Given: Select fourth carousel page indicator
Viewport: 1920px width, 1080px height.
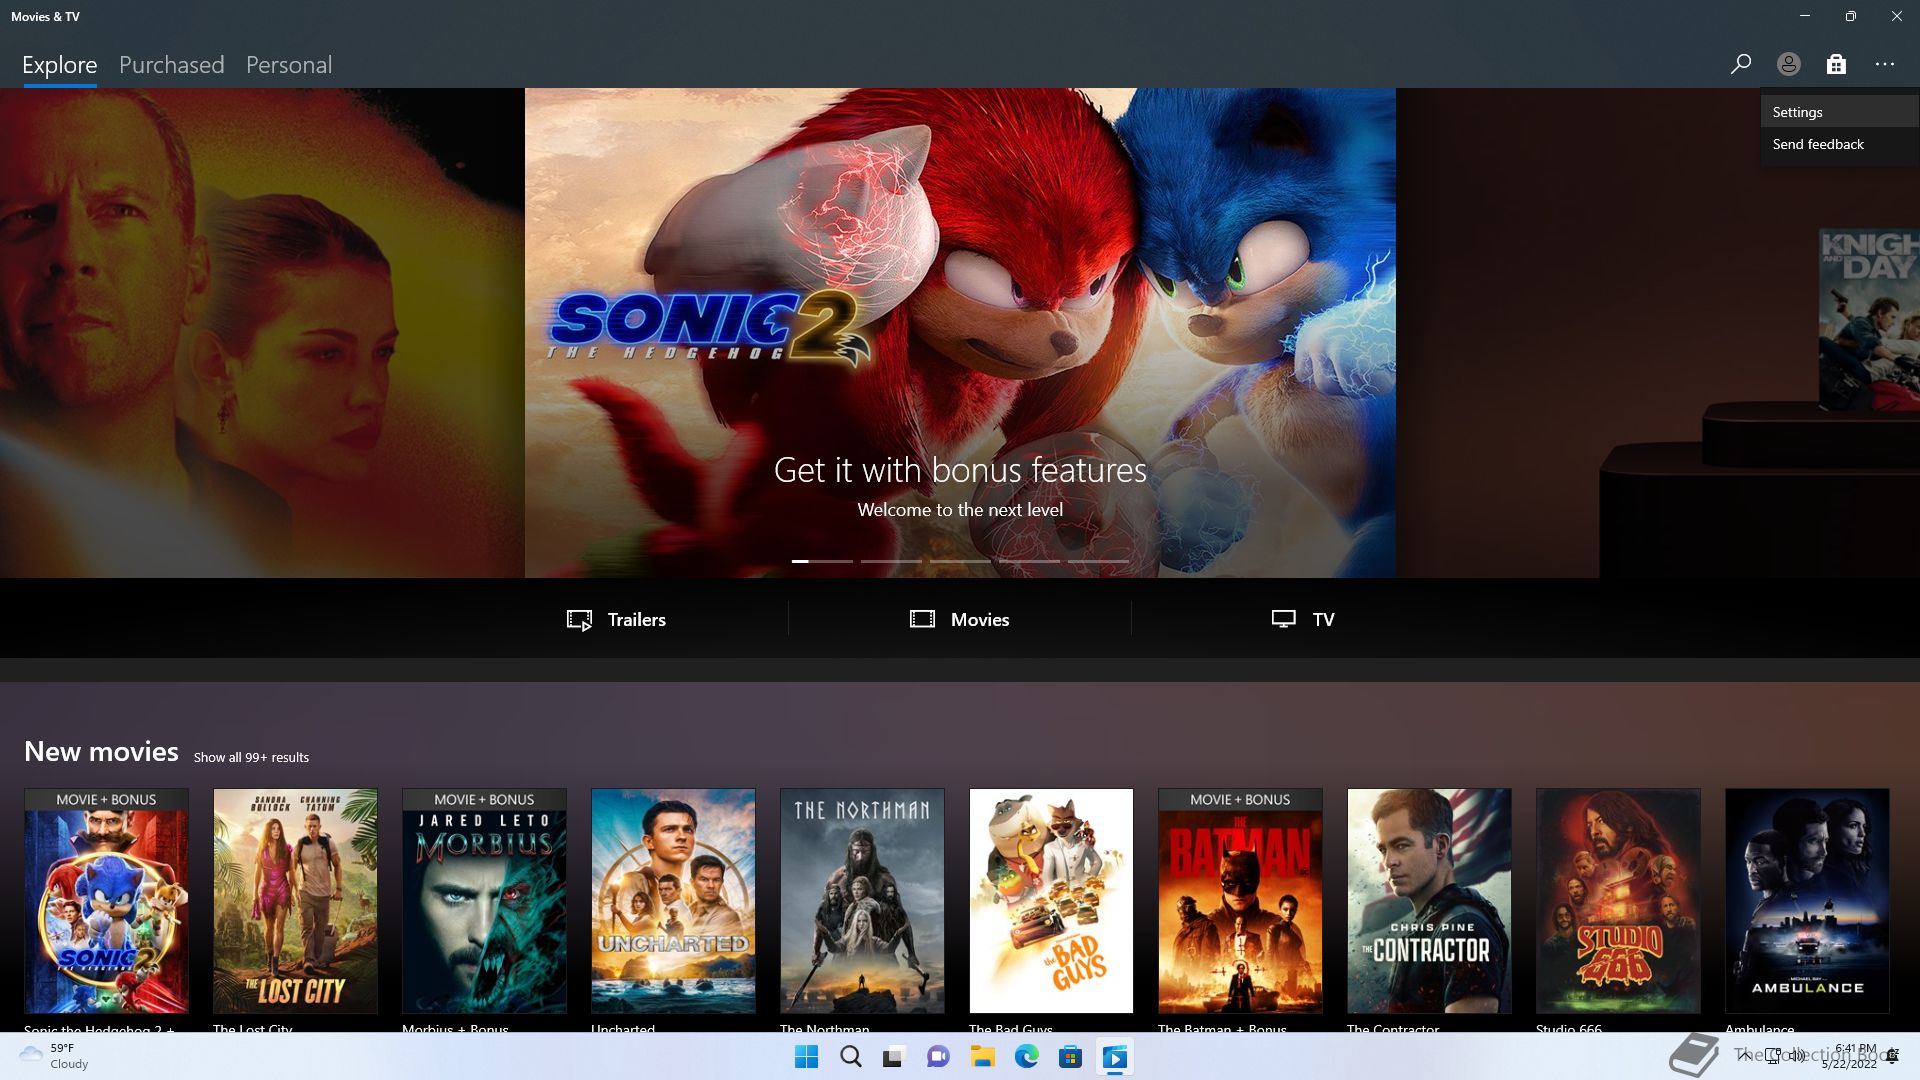Looking at the screenshot, I should (x=1029, y=561).
